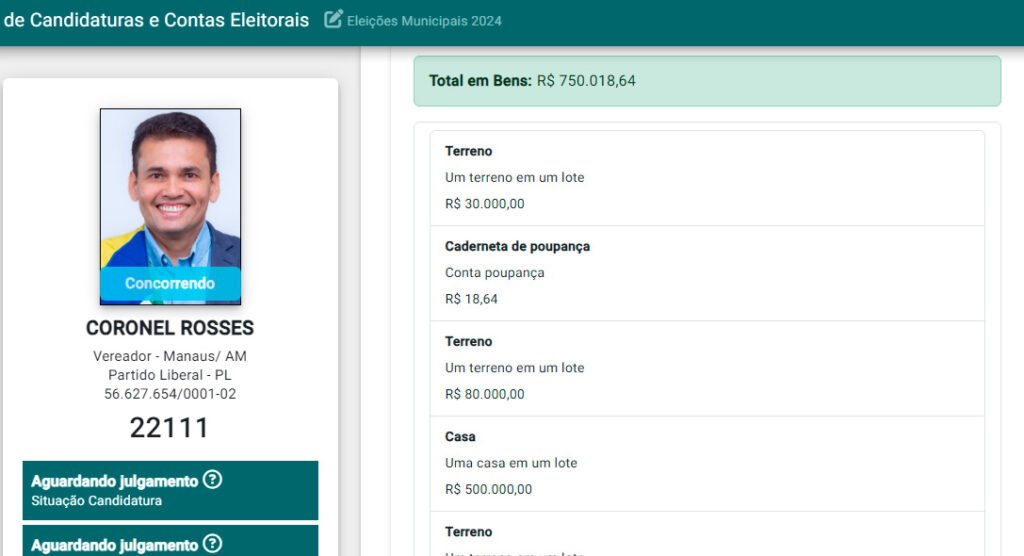Select the Terreno item worth R$ 80.000,00
The width and height of the screenshot is (1024, 556).
707,368
